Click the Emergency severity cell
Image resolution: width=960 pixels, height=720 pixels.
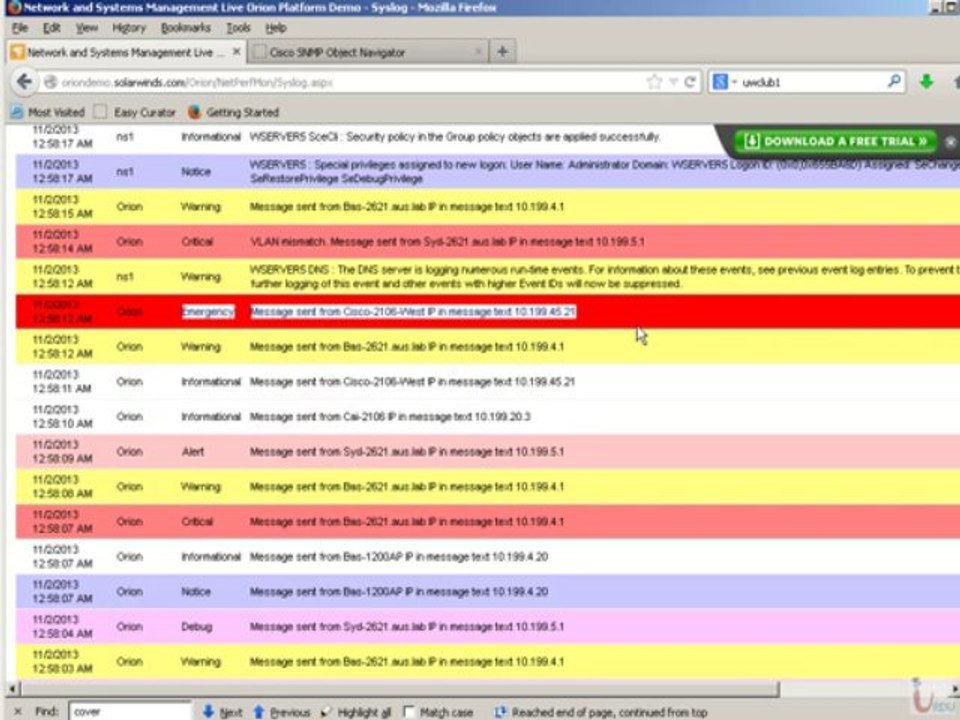pos(208,312)
